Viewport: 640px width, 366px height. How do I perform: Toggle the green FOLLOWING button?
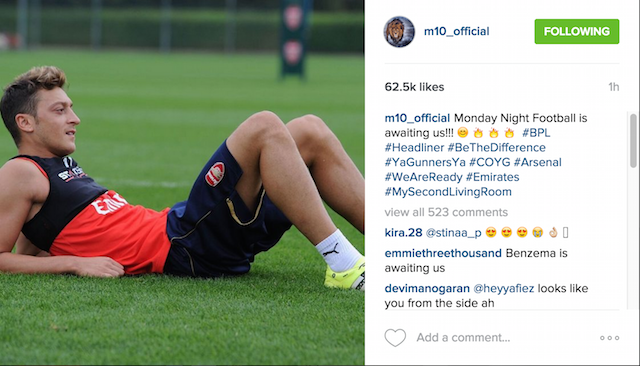577,31
